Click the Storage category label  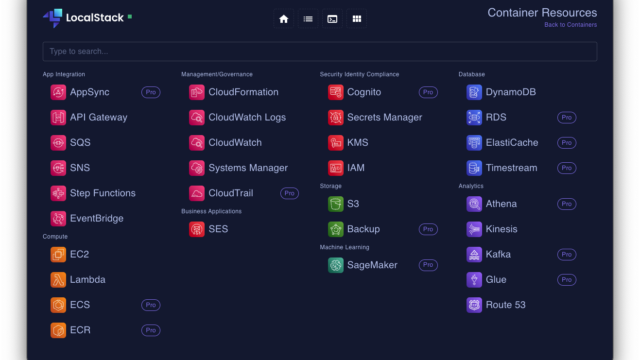[x=330, y=186]
